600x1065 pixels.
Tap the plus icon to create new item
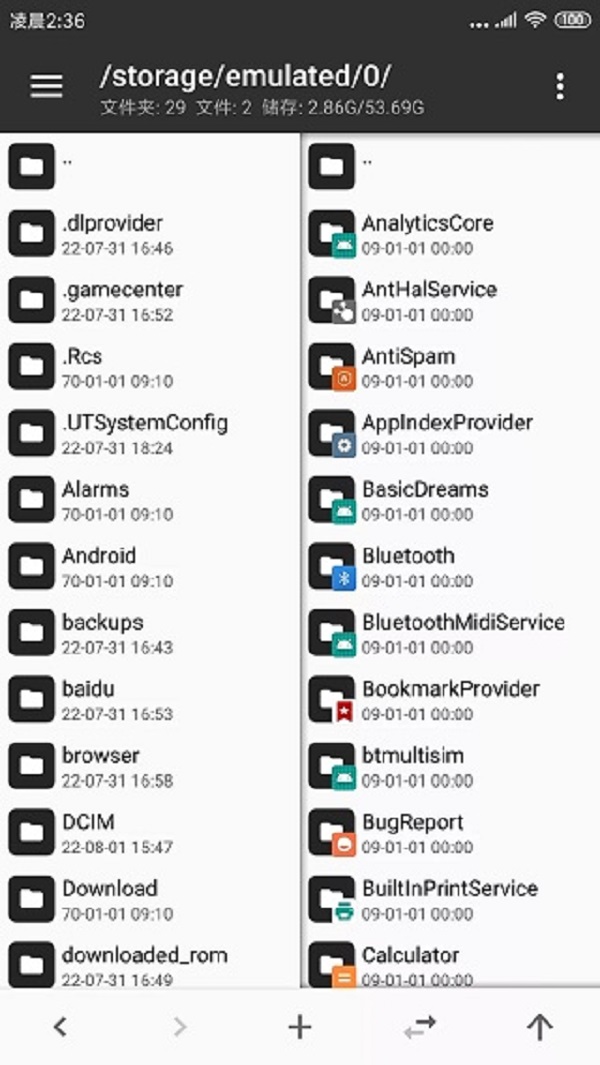tap(300, 1027)
